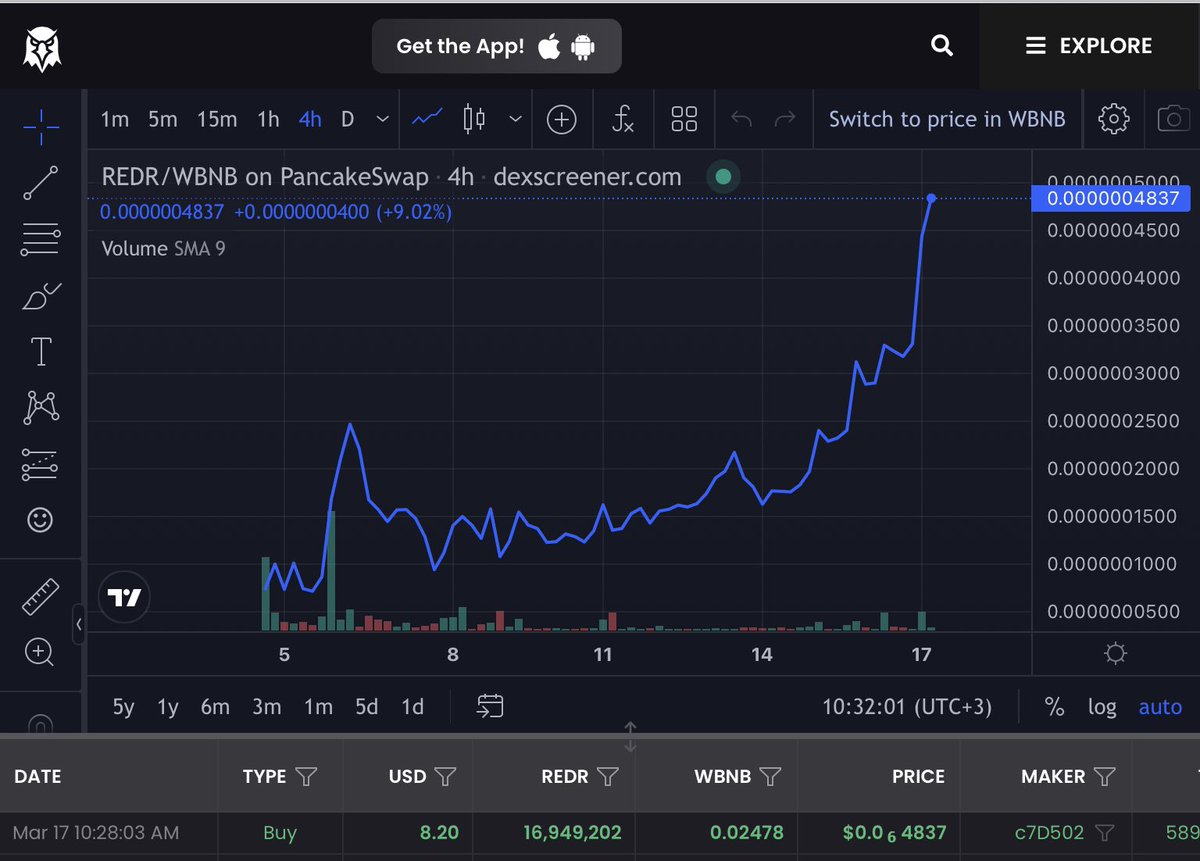Select the ruler measure tool
Viewport: 1200px width, 861px height.
coord(40,597)
